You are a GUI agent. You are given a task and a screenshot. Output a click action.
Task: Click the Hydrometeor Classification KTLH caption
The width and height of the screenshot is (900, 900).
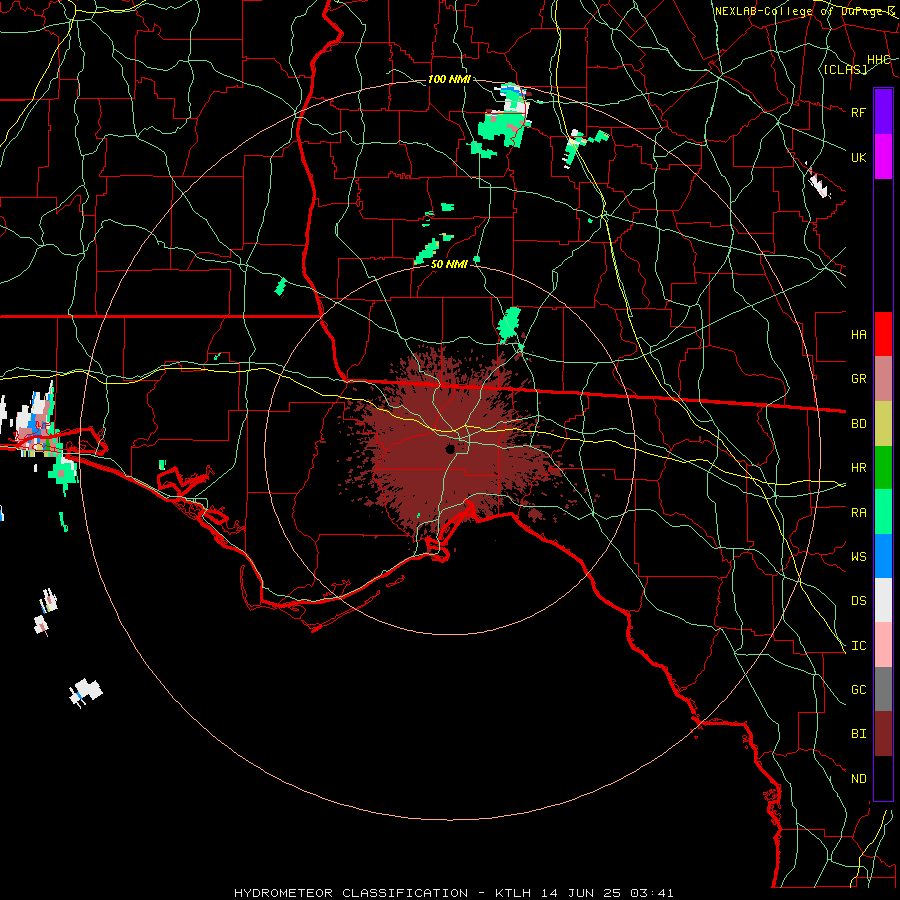coord(453,893)
